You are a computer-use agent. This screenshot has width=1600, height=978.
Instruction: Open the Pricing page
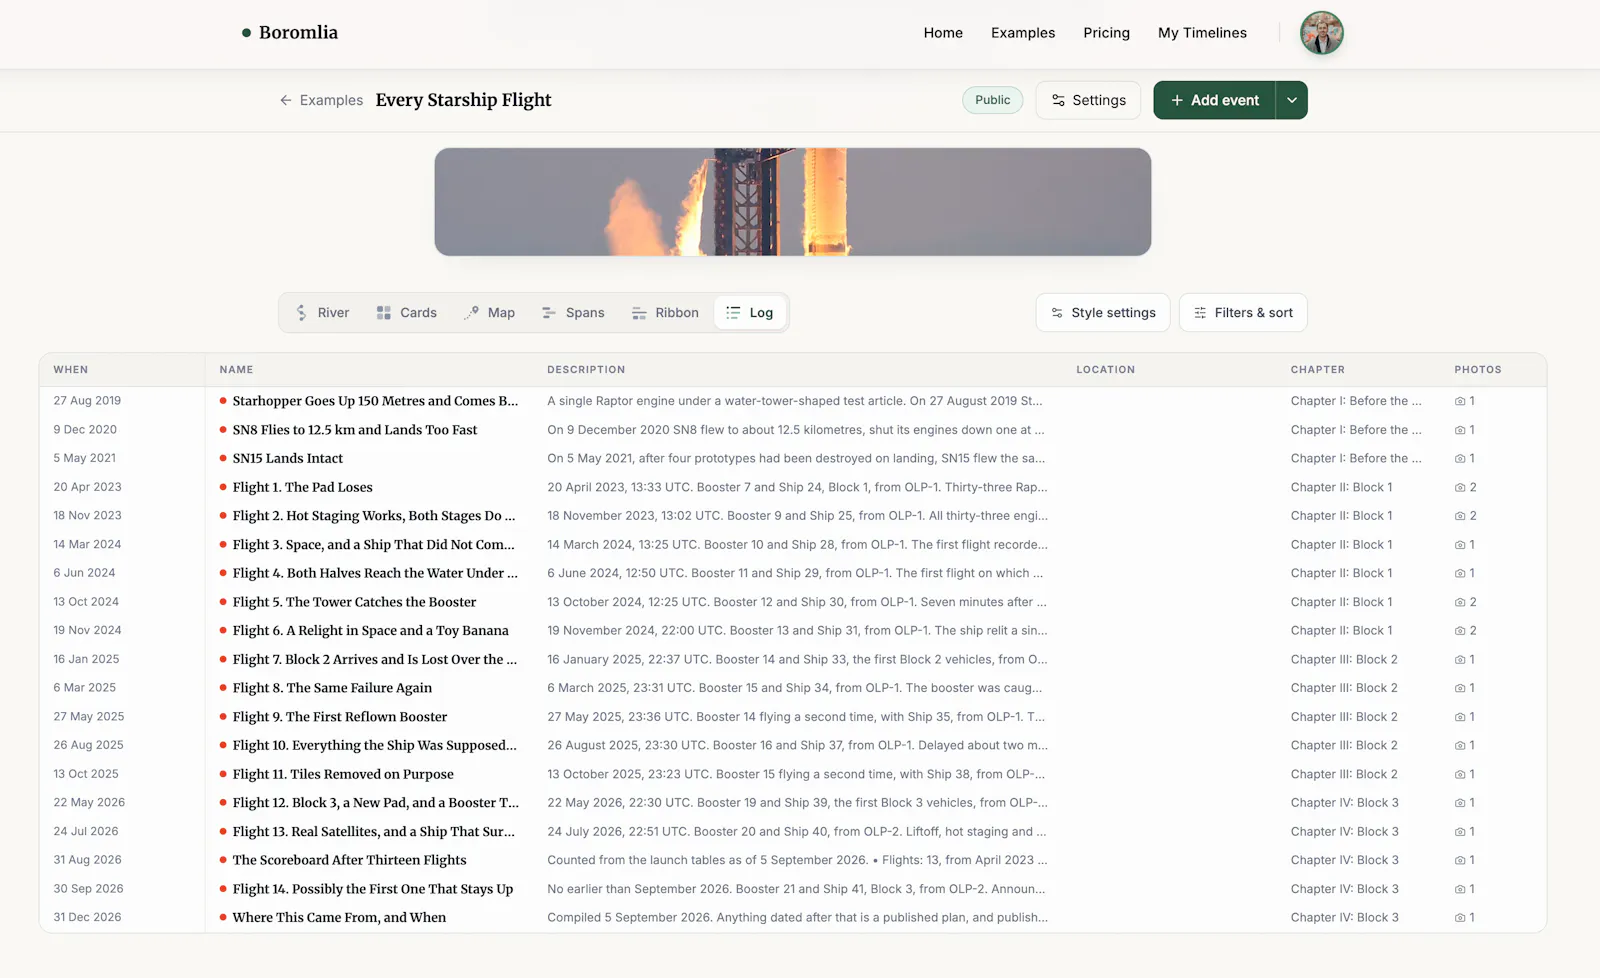(x=1106, y=33)
